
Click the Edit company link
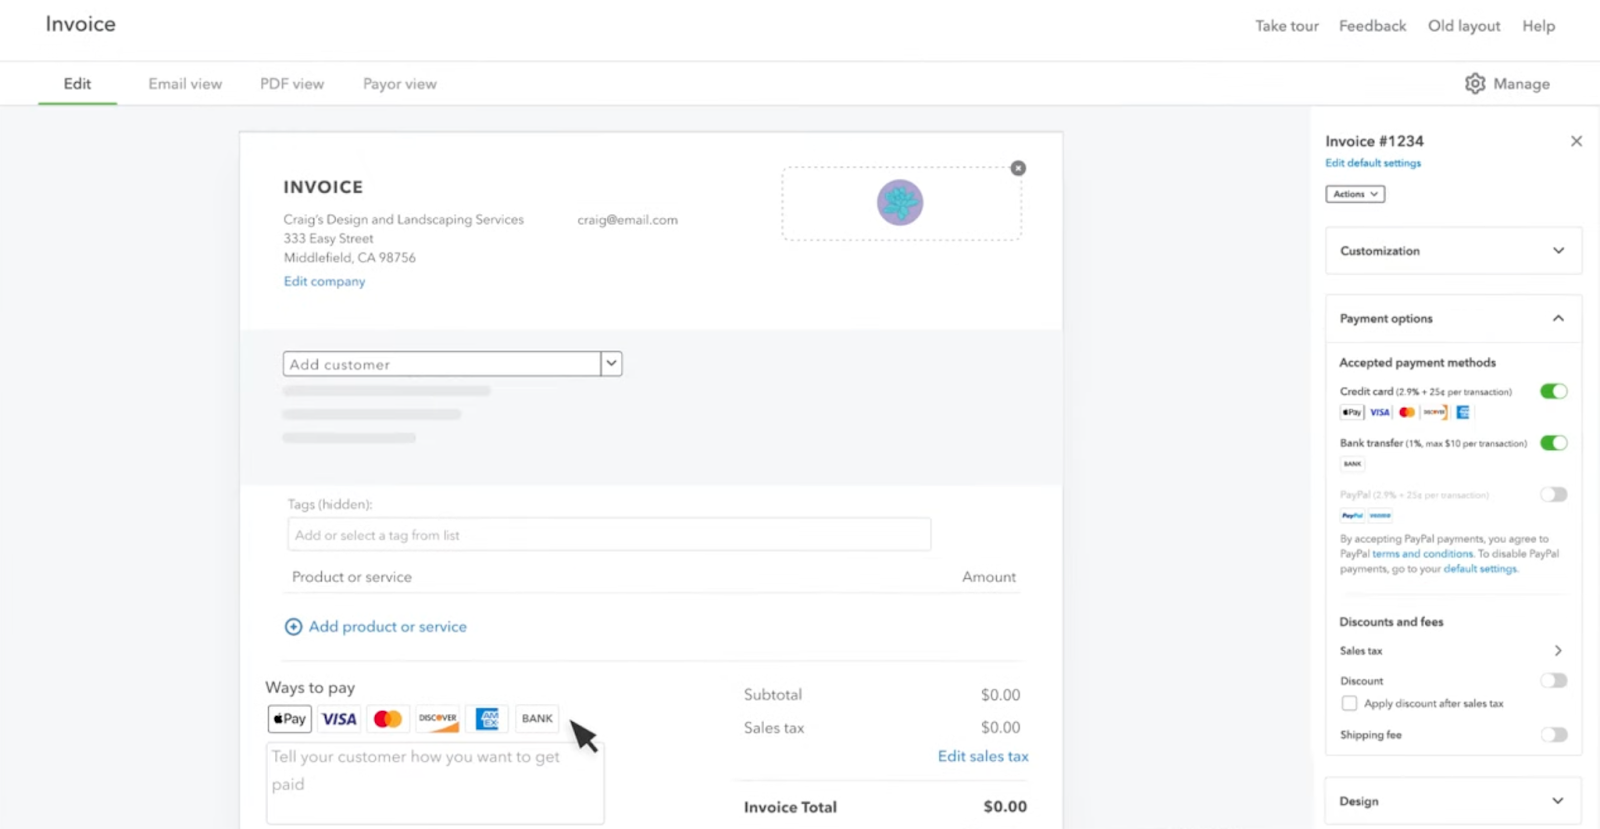tap(324, 282)
